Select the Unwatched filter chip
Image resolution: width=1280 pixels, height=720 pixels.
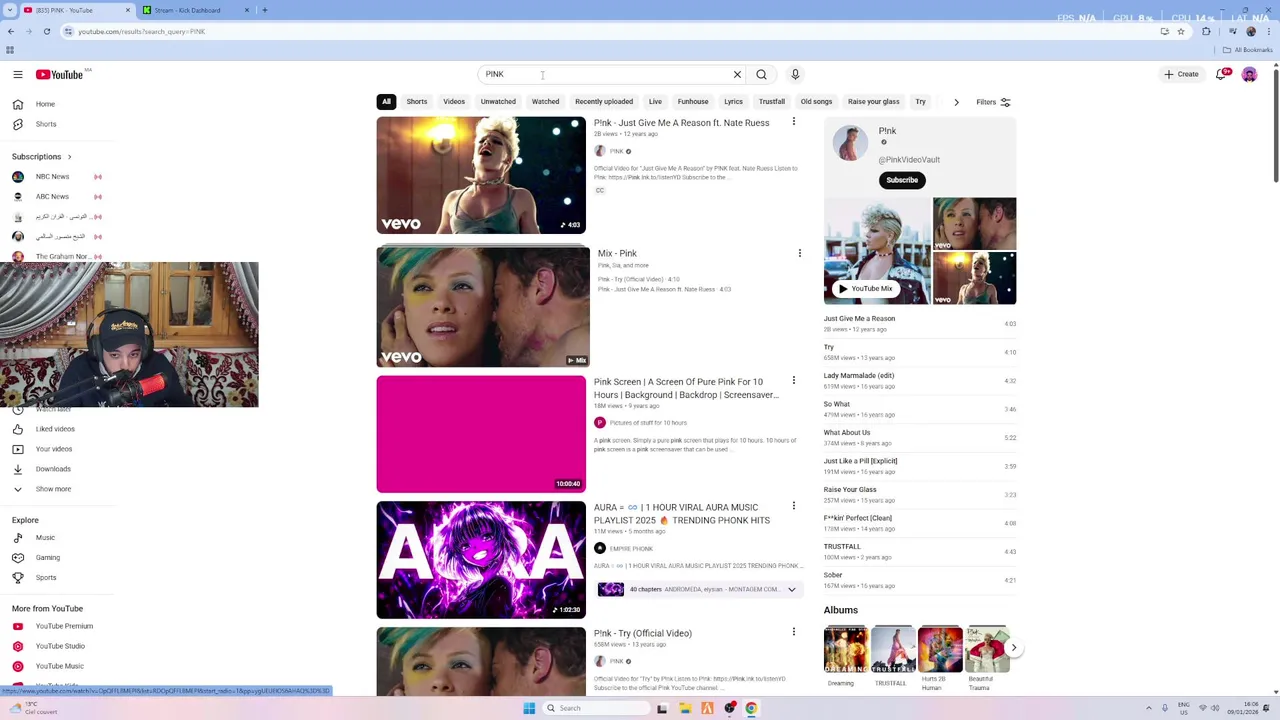coord(498,101)
